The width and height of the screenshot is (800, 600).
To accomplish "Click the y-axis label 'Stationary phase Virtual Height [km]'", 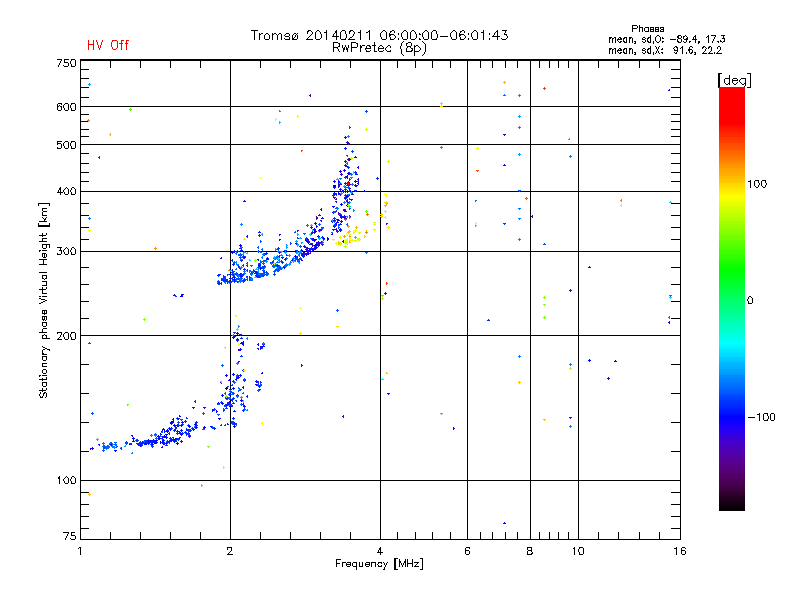I will tap(43, 301).
